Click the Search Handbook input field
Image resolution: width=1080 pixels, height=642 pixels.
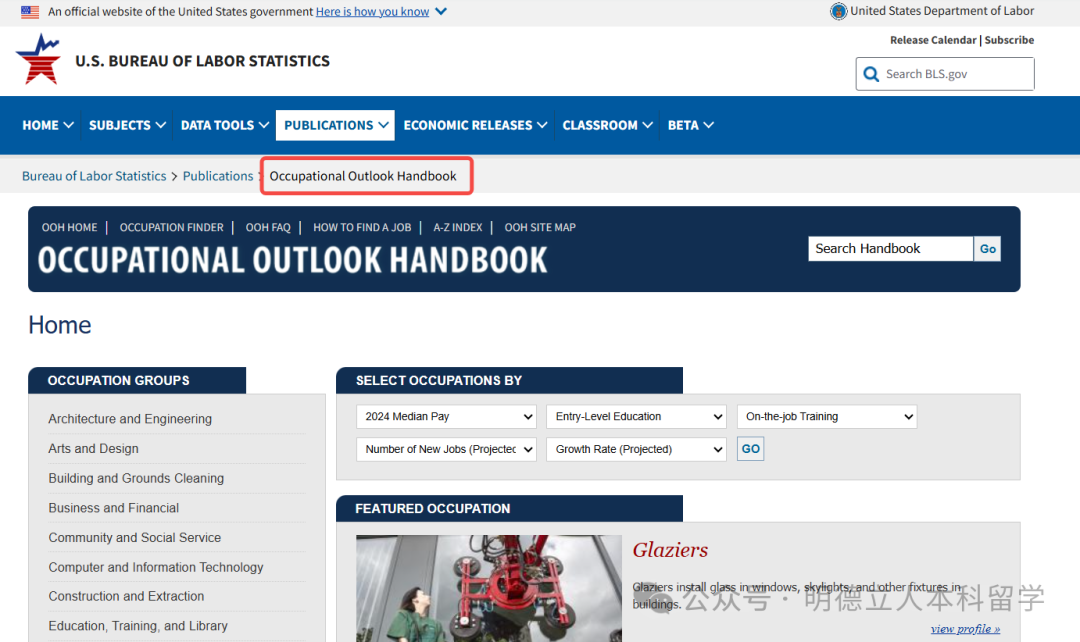click(x=891, y=249)
